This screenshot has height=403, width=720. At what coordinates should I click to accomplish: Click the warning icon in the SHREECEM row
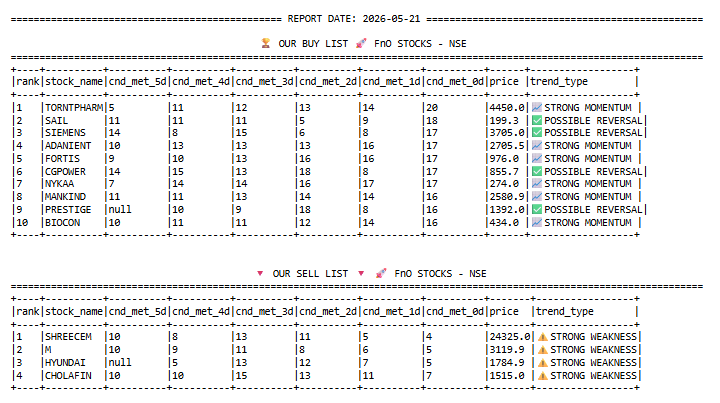[543, 336]
